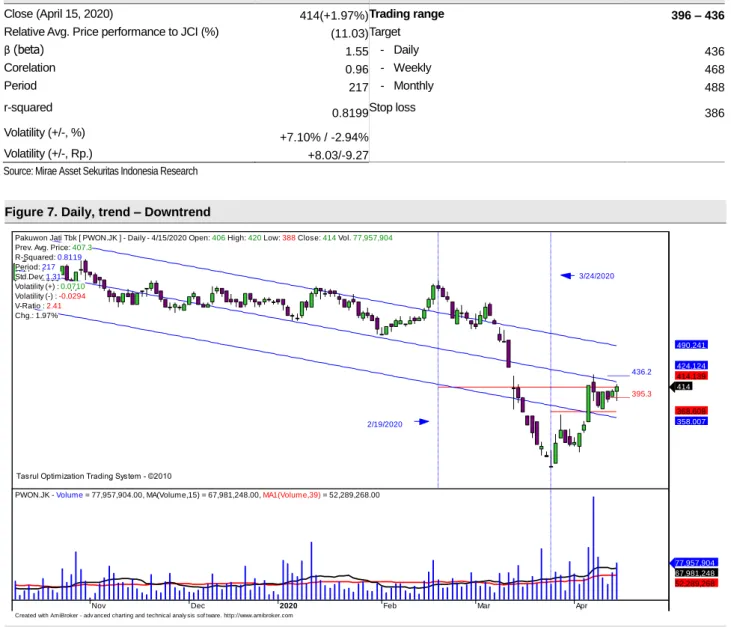Select the table period value '217'

click(359, 87)
